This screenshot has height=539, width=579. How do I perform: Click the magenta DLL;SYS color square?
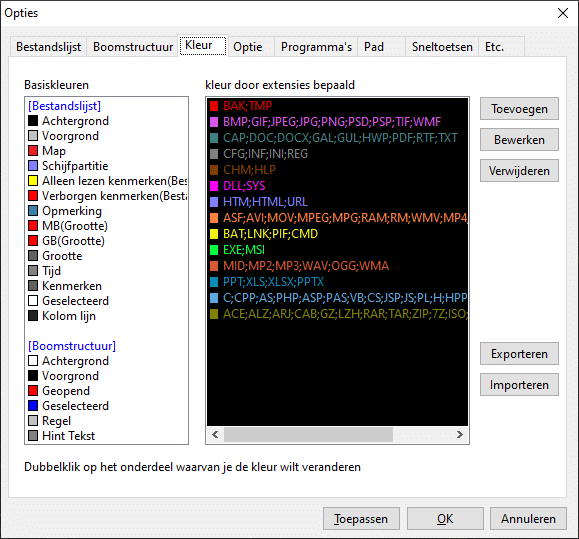[214, 186]
